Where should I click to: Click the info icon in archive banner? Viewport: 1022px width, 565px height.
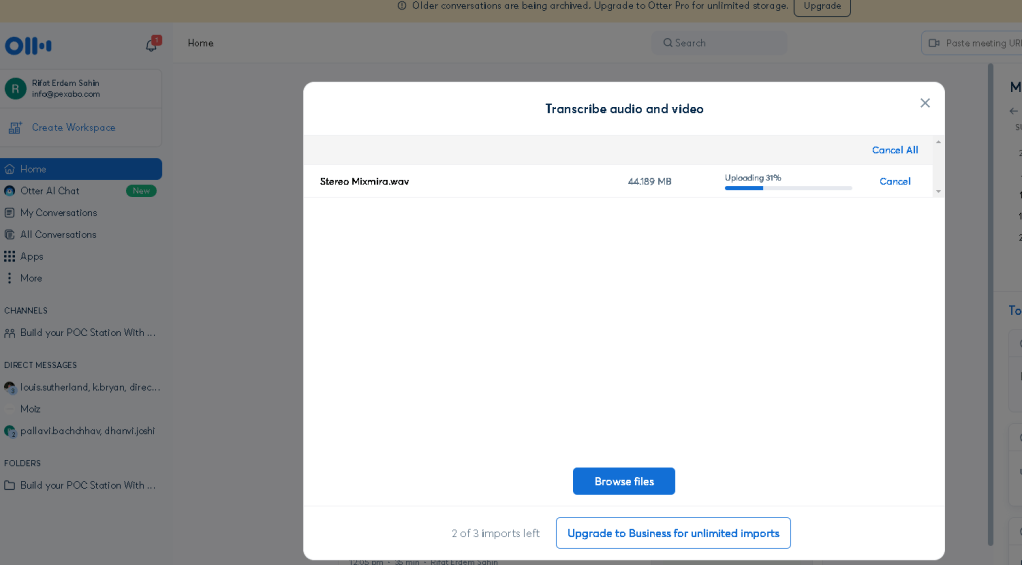pos(402,6)
